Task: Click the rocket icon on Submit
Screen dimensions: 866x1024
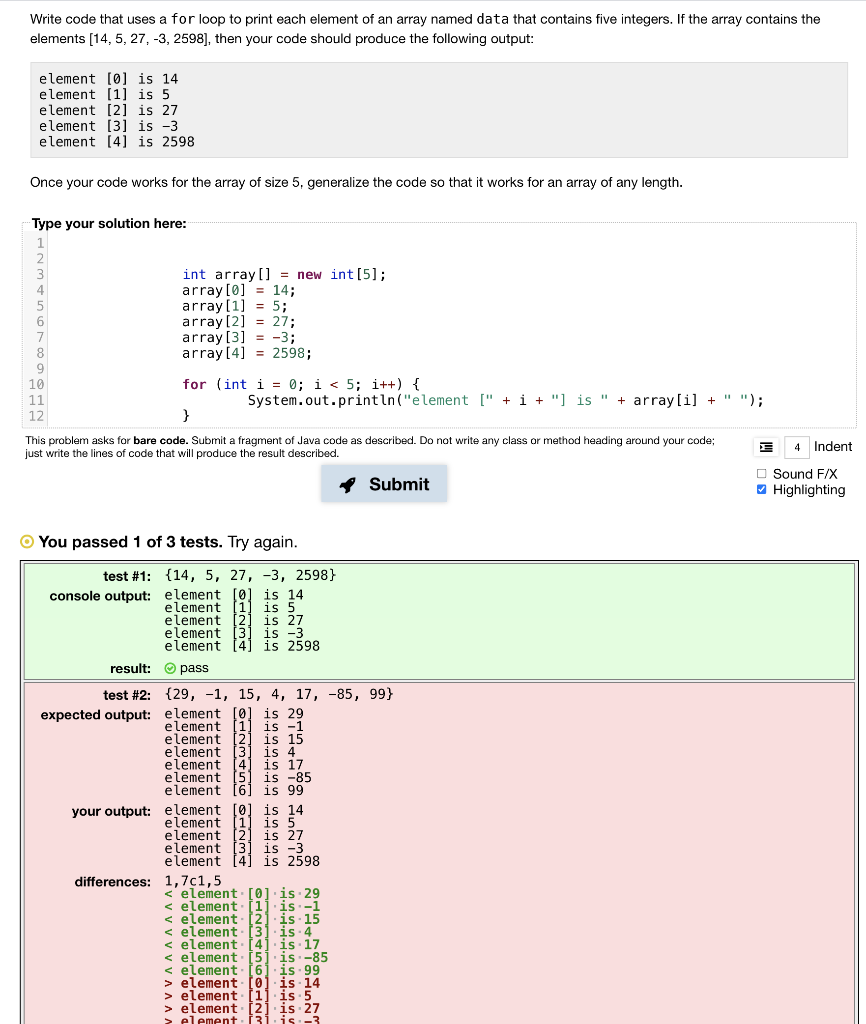Action: click(x=347, y=485)
